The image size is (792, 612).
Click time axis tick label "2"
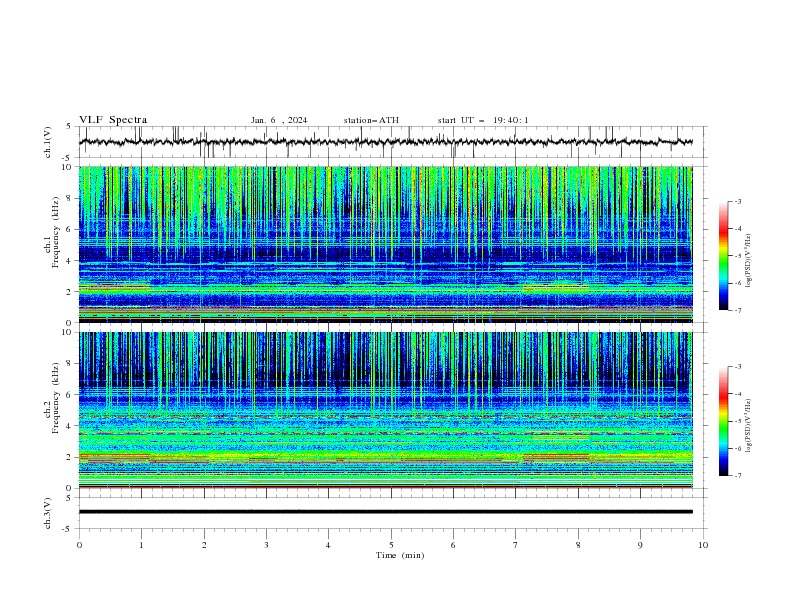(x=204, y=545)
